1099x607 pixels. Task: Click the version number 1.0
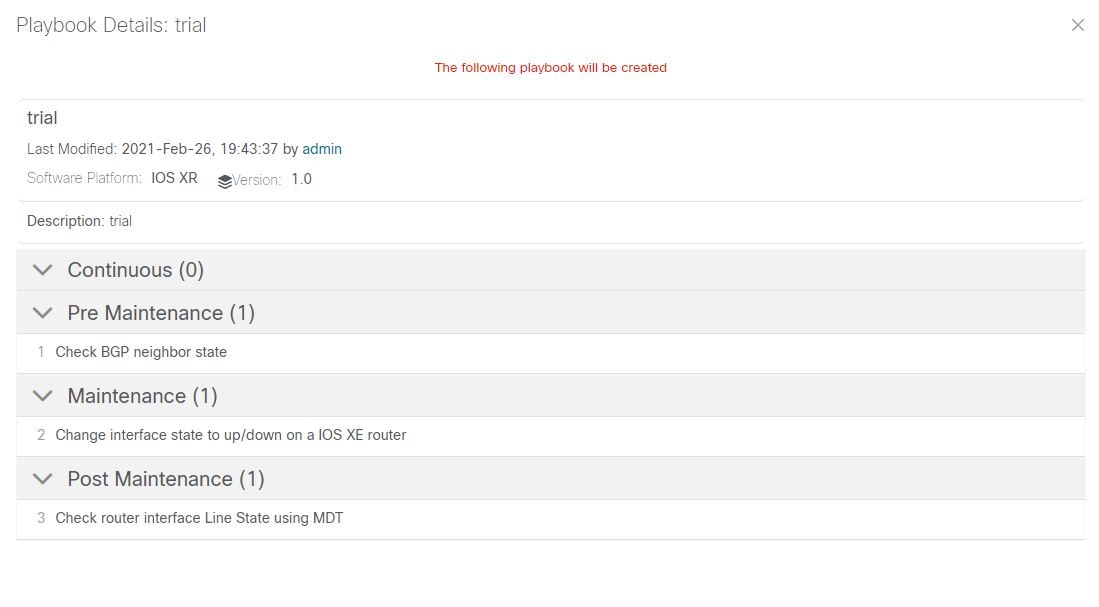click(301, 179)
